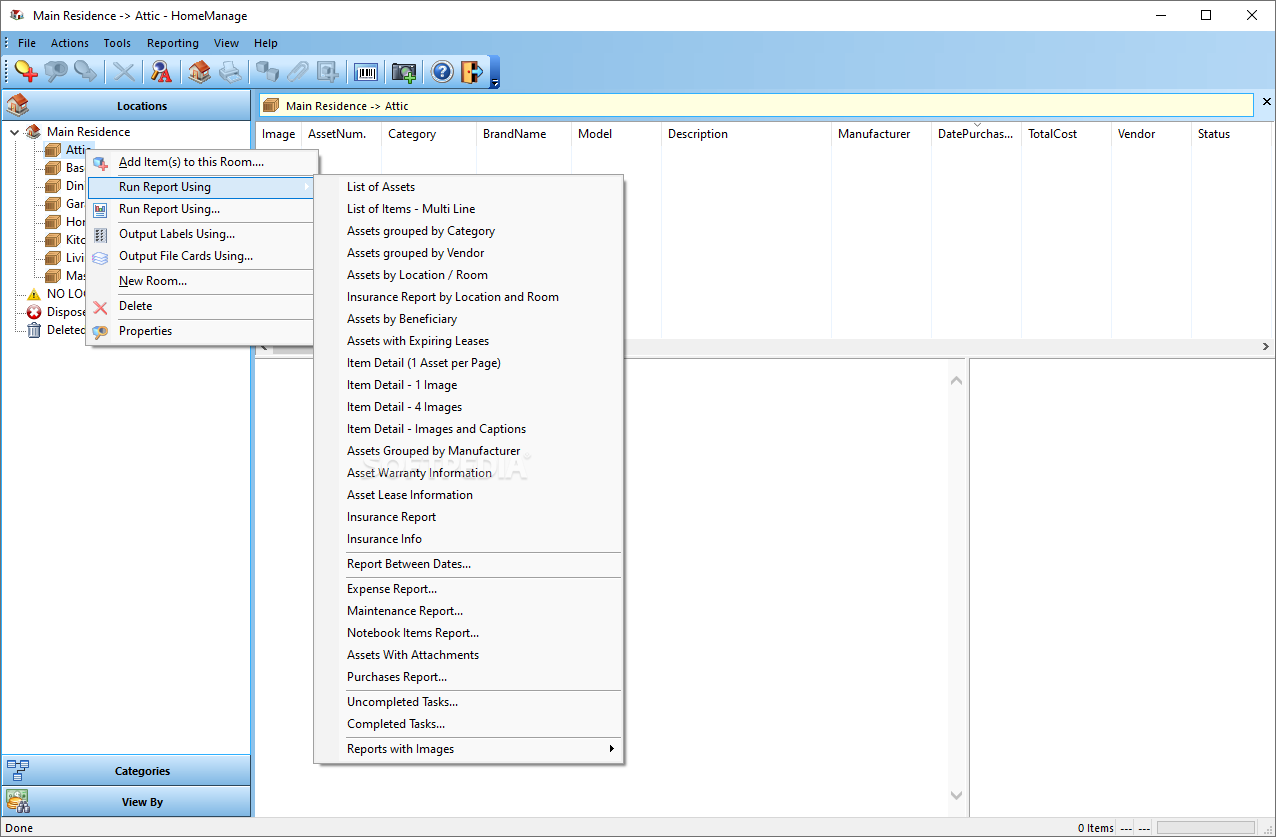Click the gray cubes toolbar icon

(x=267, y=72)
